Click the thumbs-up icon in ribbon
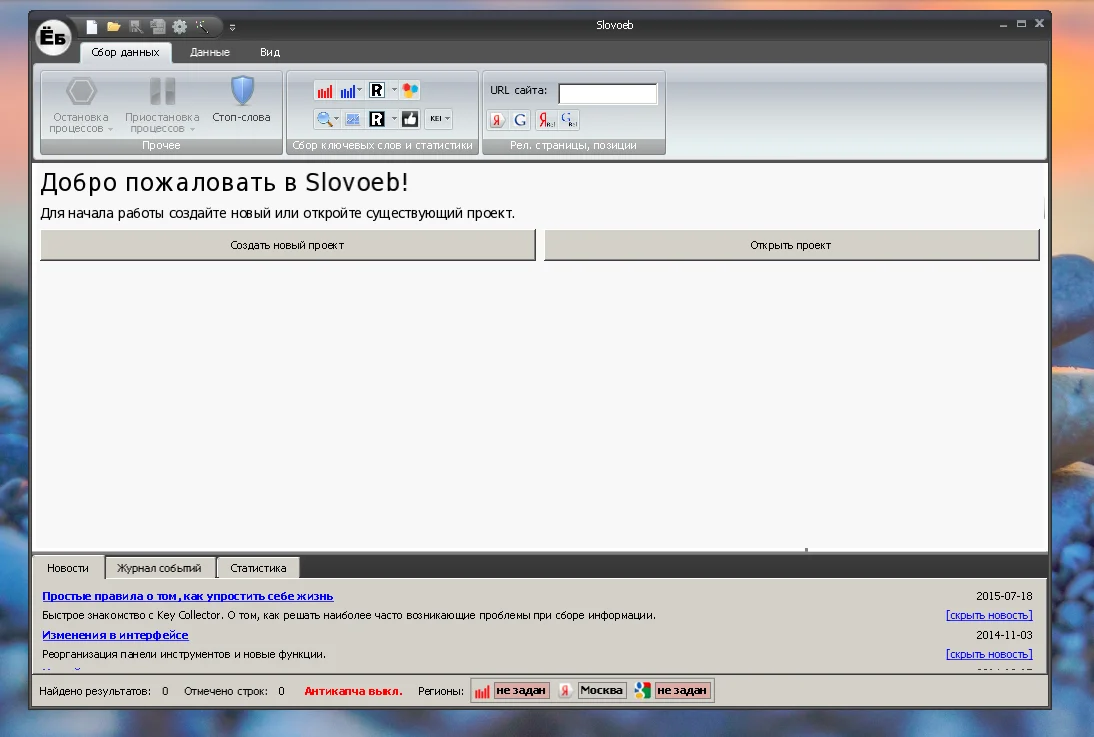 click(x=410, y=119)
